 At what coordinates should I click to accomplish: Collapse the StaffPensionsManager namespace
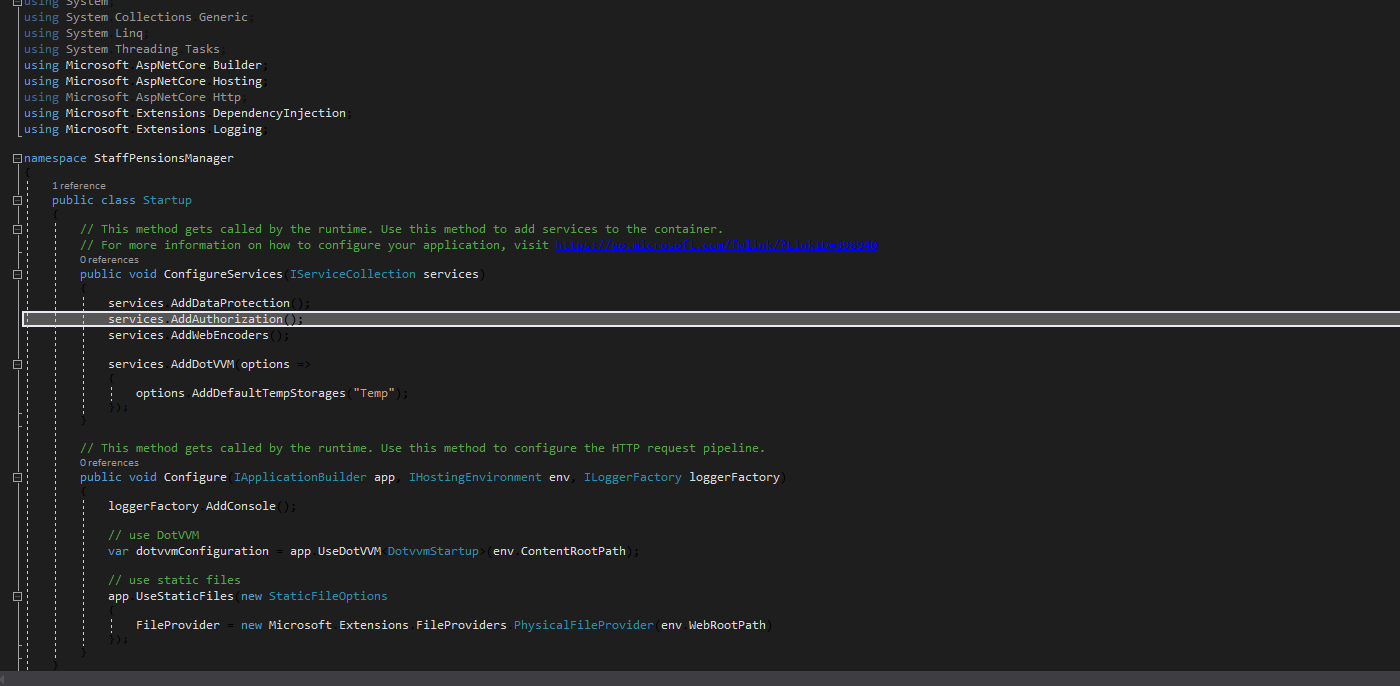(x=17, y=157)
